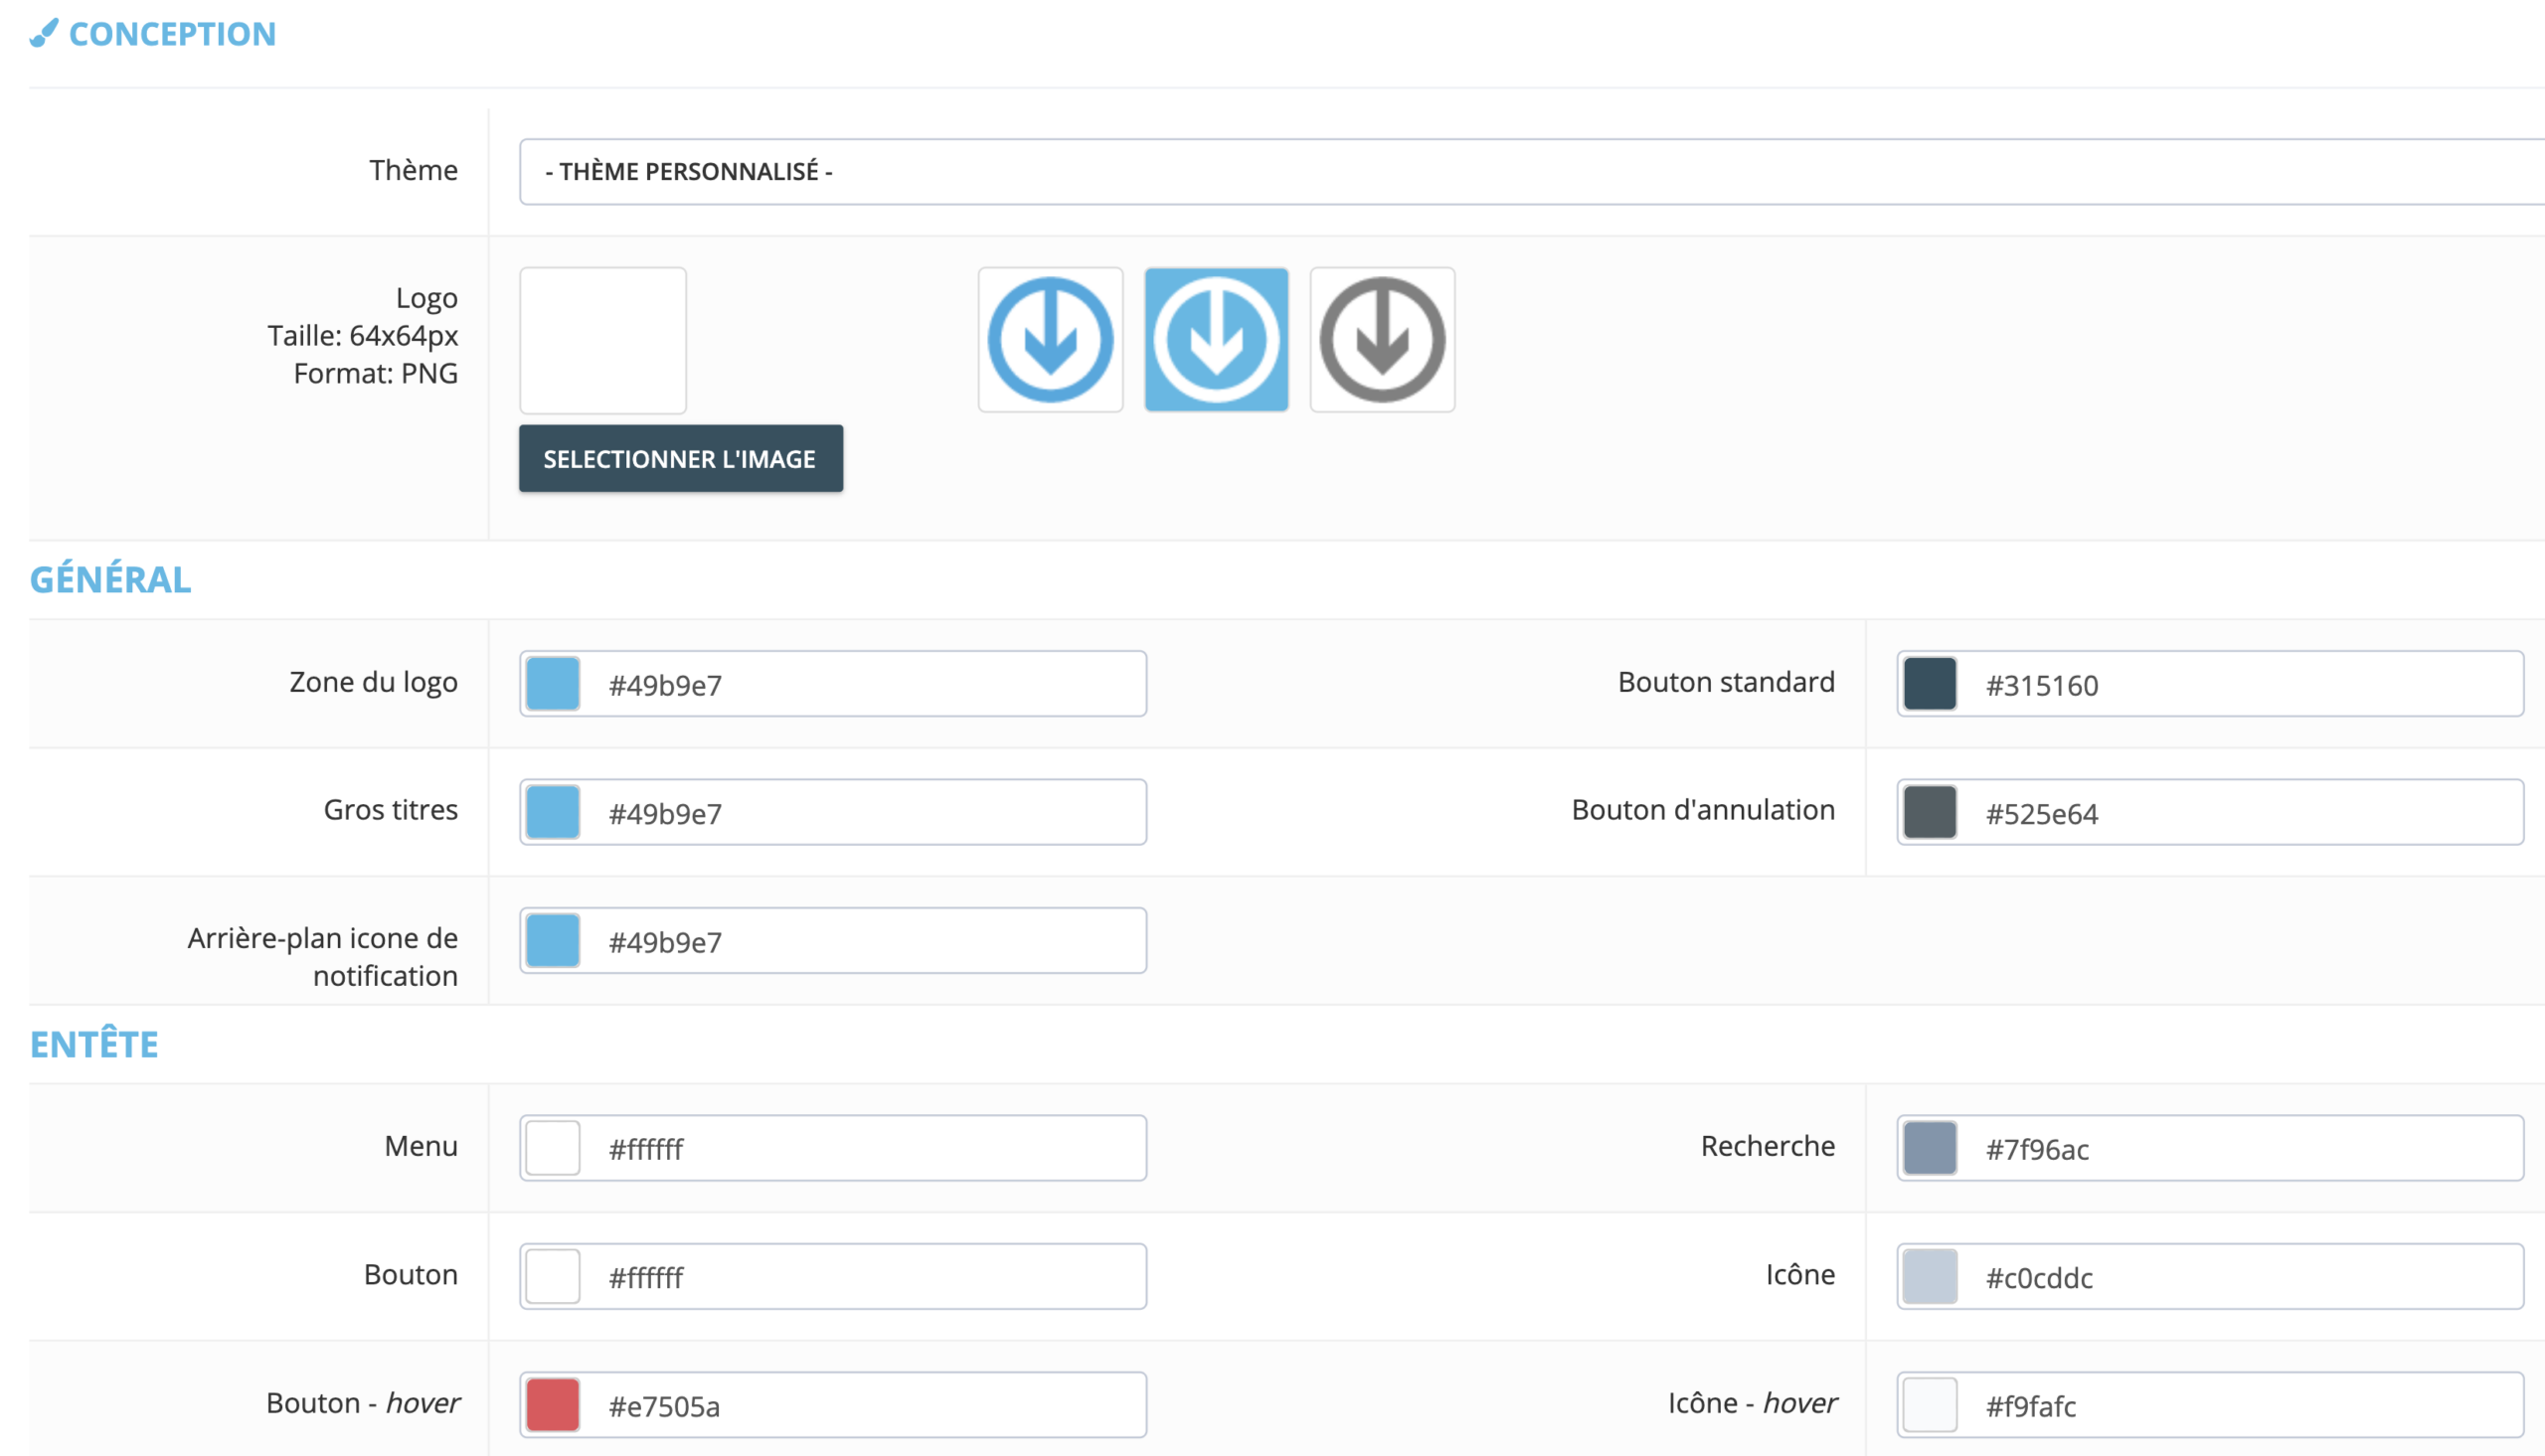Open the Recherche color swatch
Screen dimensions: 2545x1456
[1930, 1148]
